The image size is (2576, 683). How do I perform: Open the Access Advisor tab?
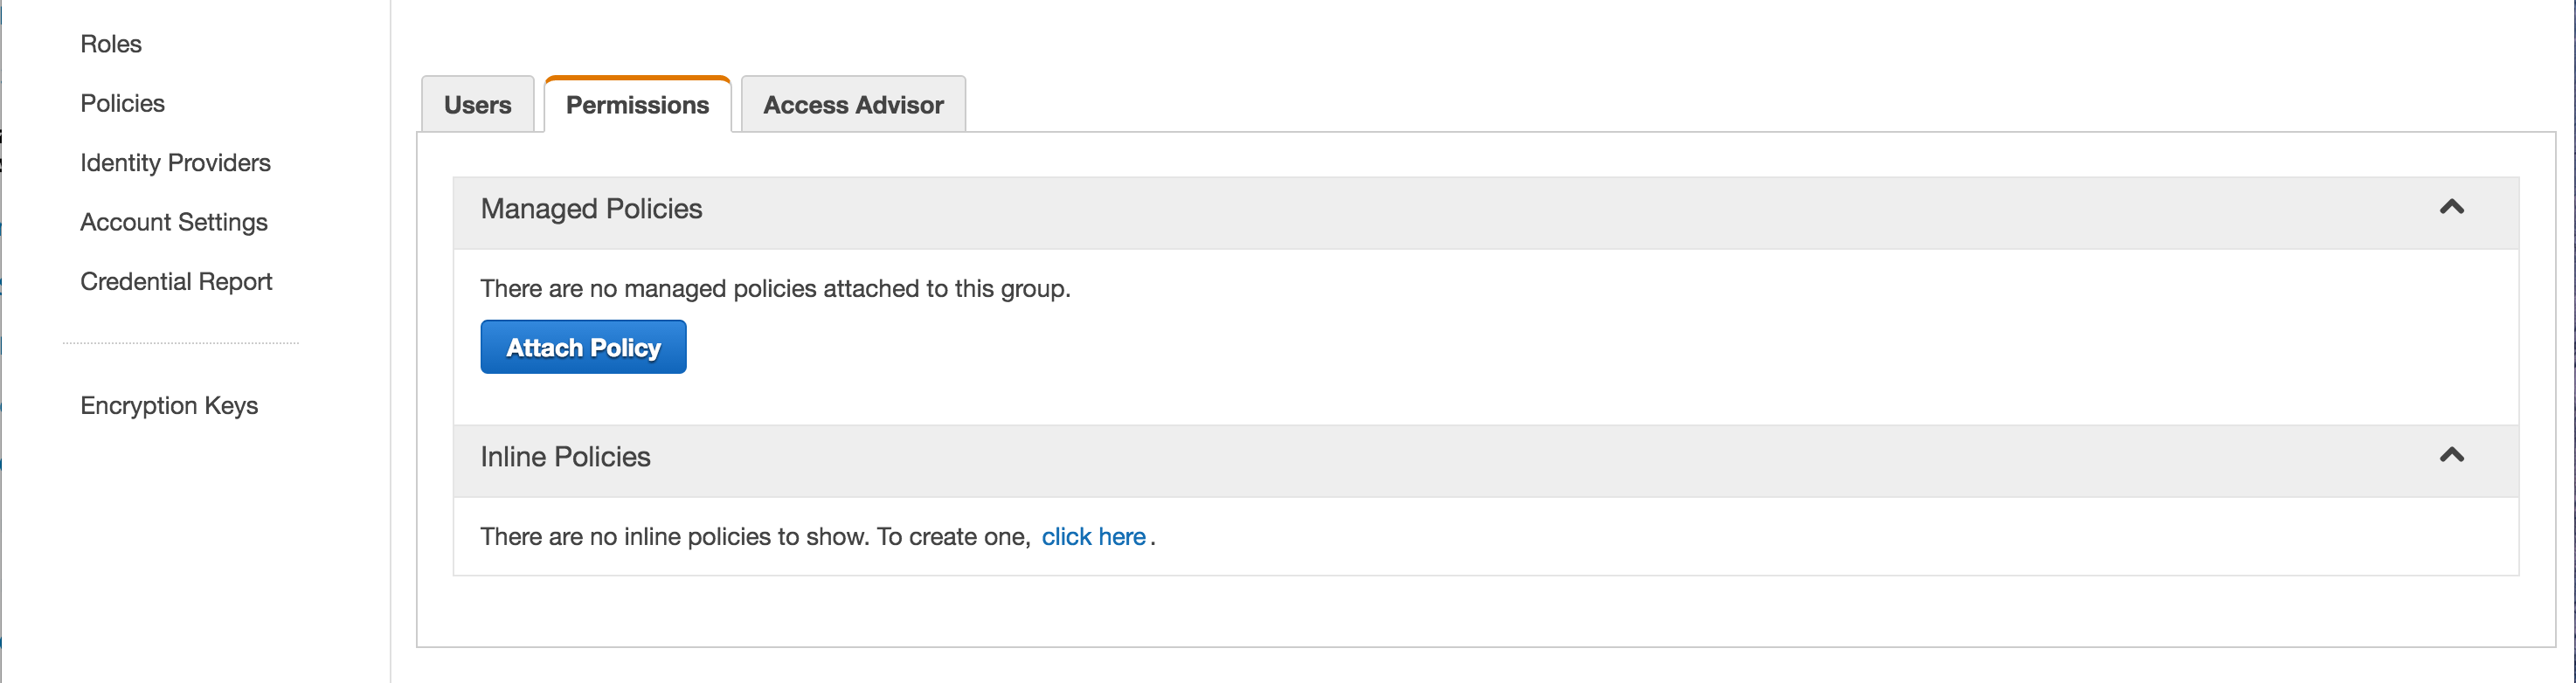[853, 105]
